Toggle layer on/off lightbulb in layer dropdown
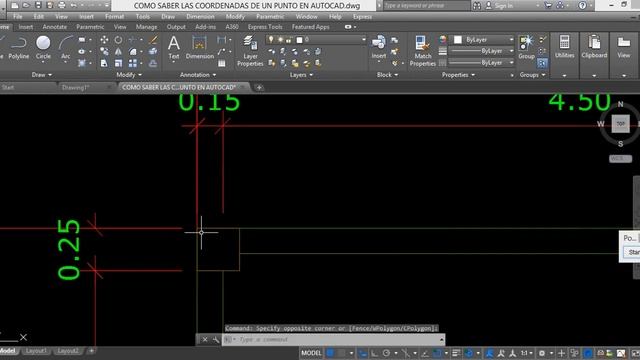Viewport: 640px width, 360px height. (x=271, y=40)
